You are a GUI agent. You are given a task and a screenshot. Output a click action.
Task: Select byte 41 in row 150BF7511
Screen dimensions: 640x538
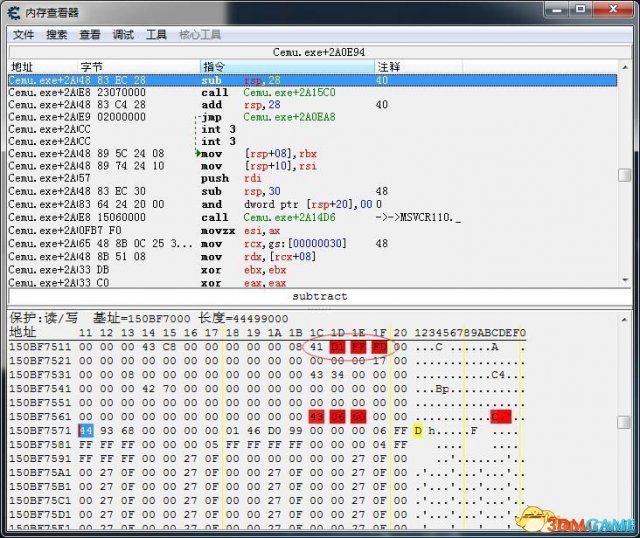[316, 347]
